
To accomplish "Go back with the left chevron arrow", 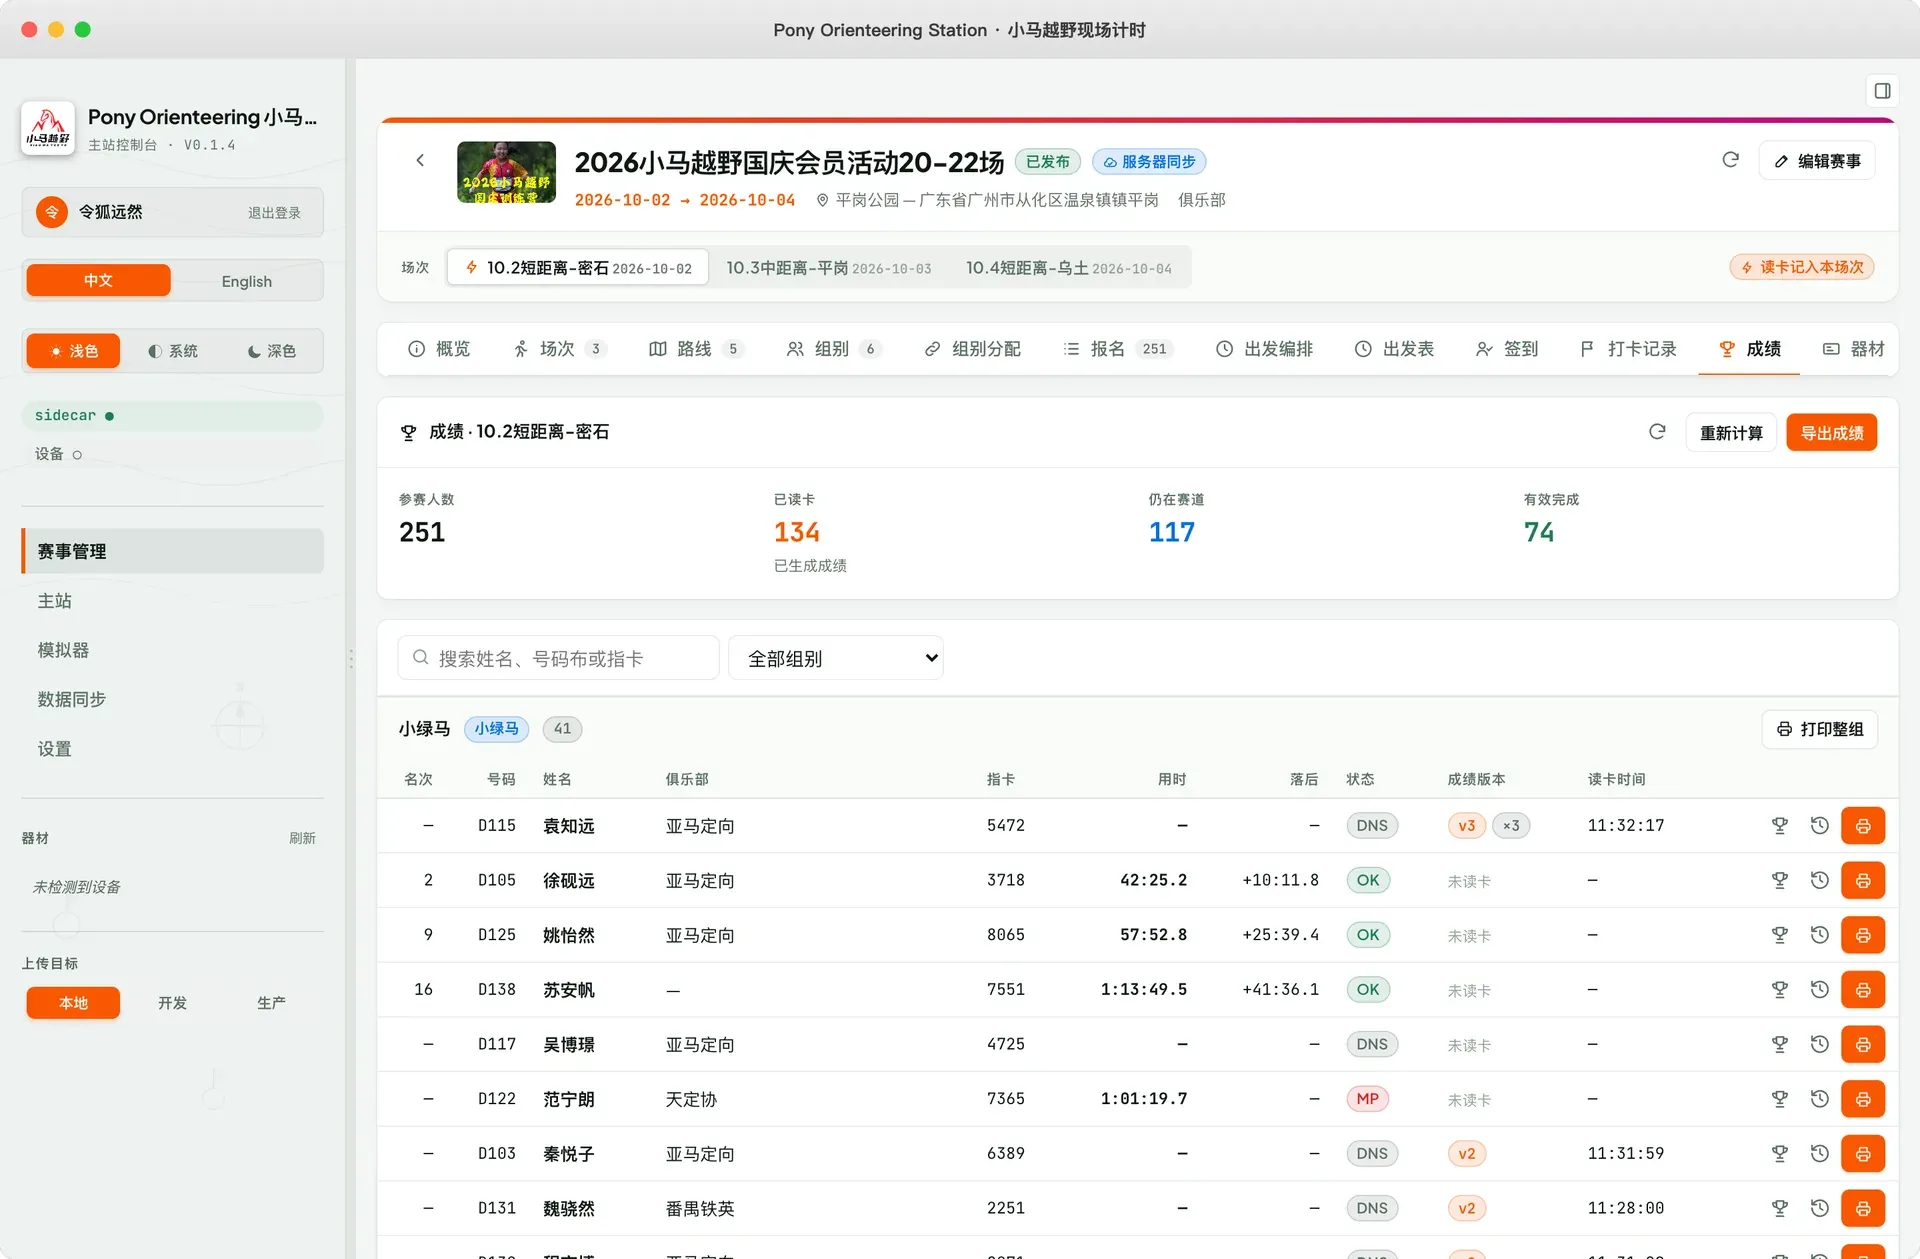I will click(420, 160).
